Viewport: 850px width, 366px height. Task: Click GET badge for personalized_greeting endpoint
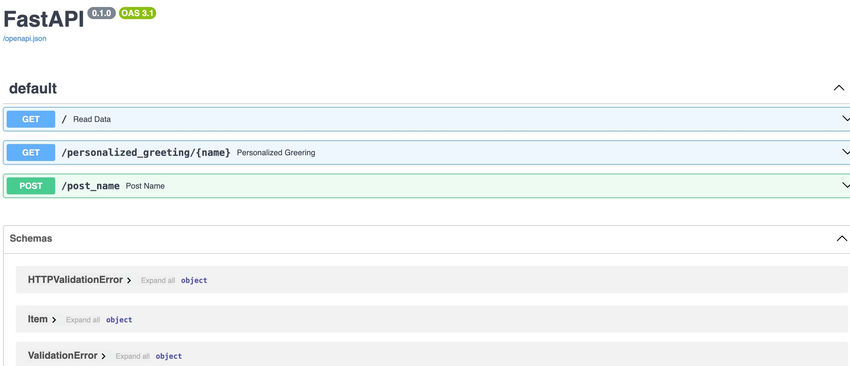[x=31, y=152]
